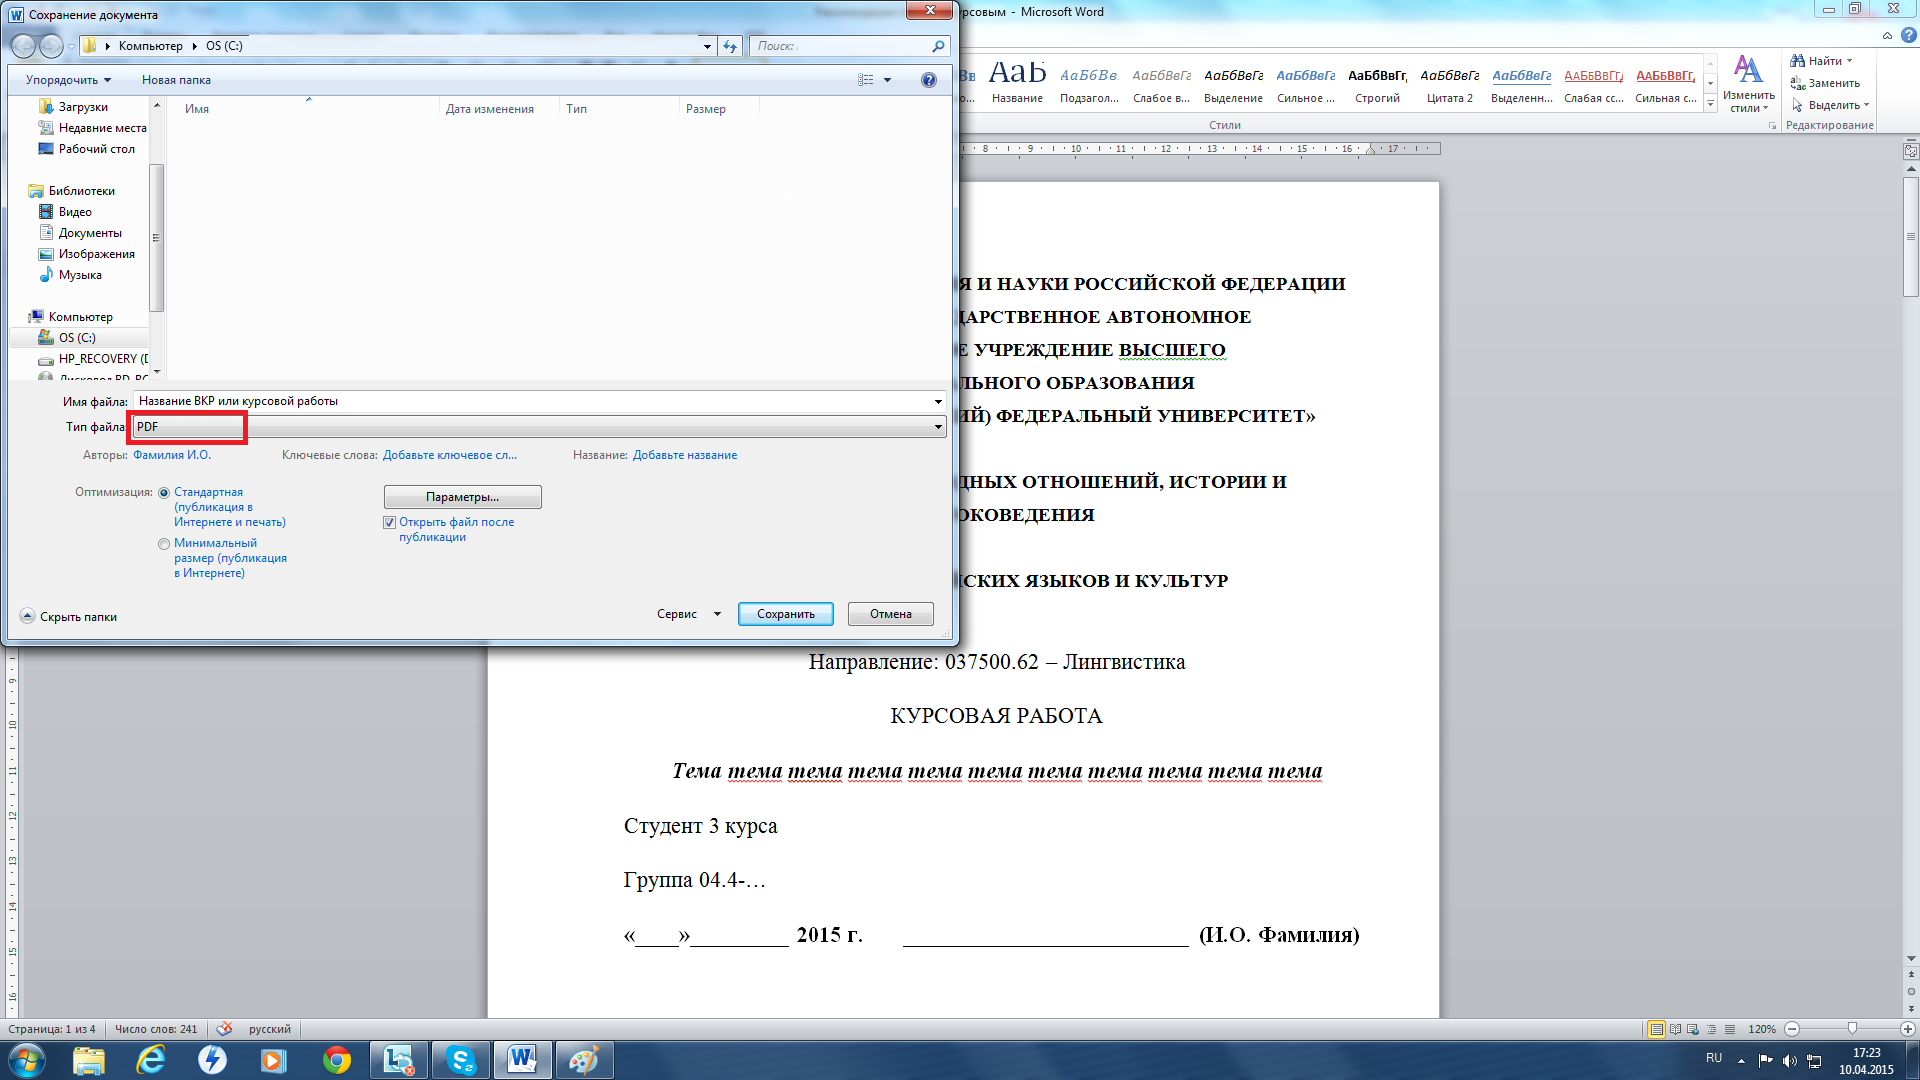This screenshot has height=1080, width=1920.
Task: Open the file name history dropdown arrow
Action: 938,402
